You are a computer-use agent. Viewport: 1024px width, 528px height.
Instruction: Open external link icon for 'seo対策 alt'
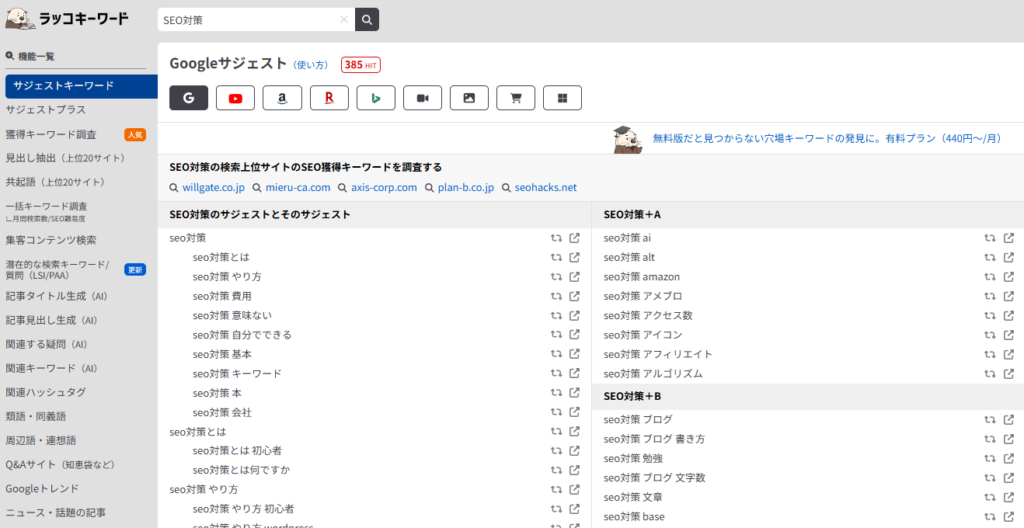(1009, 257)
